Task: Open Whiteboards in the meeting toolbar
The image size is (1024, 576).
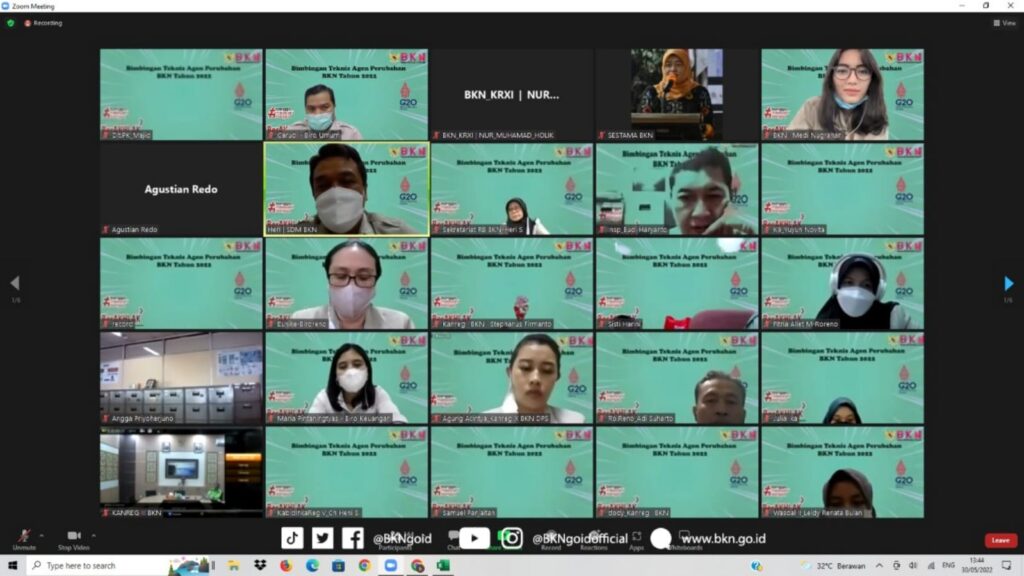Action: [x=685, y=539]
